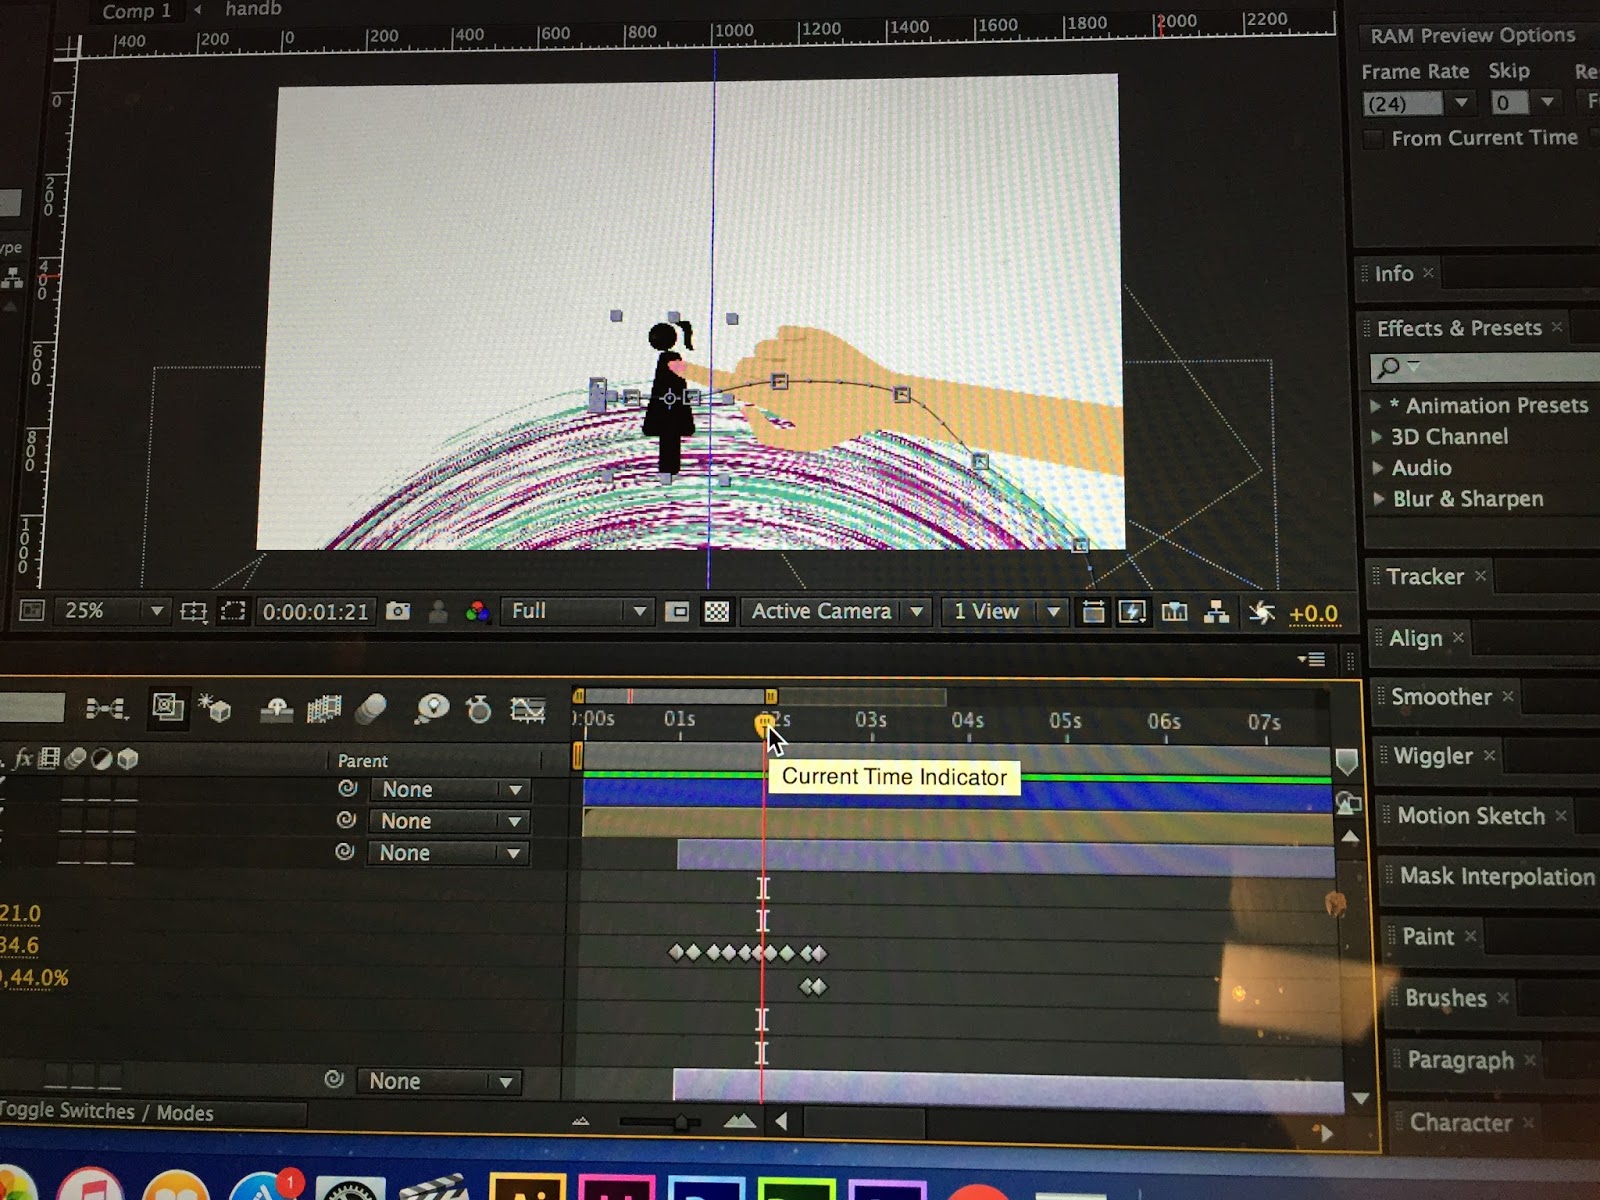Toggle the transparency grid

point(717,612)
